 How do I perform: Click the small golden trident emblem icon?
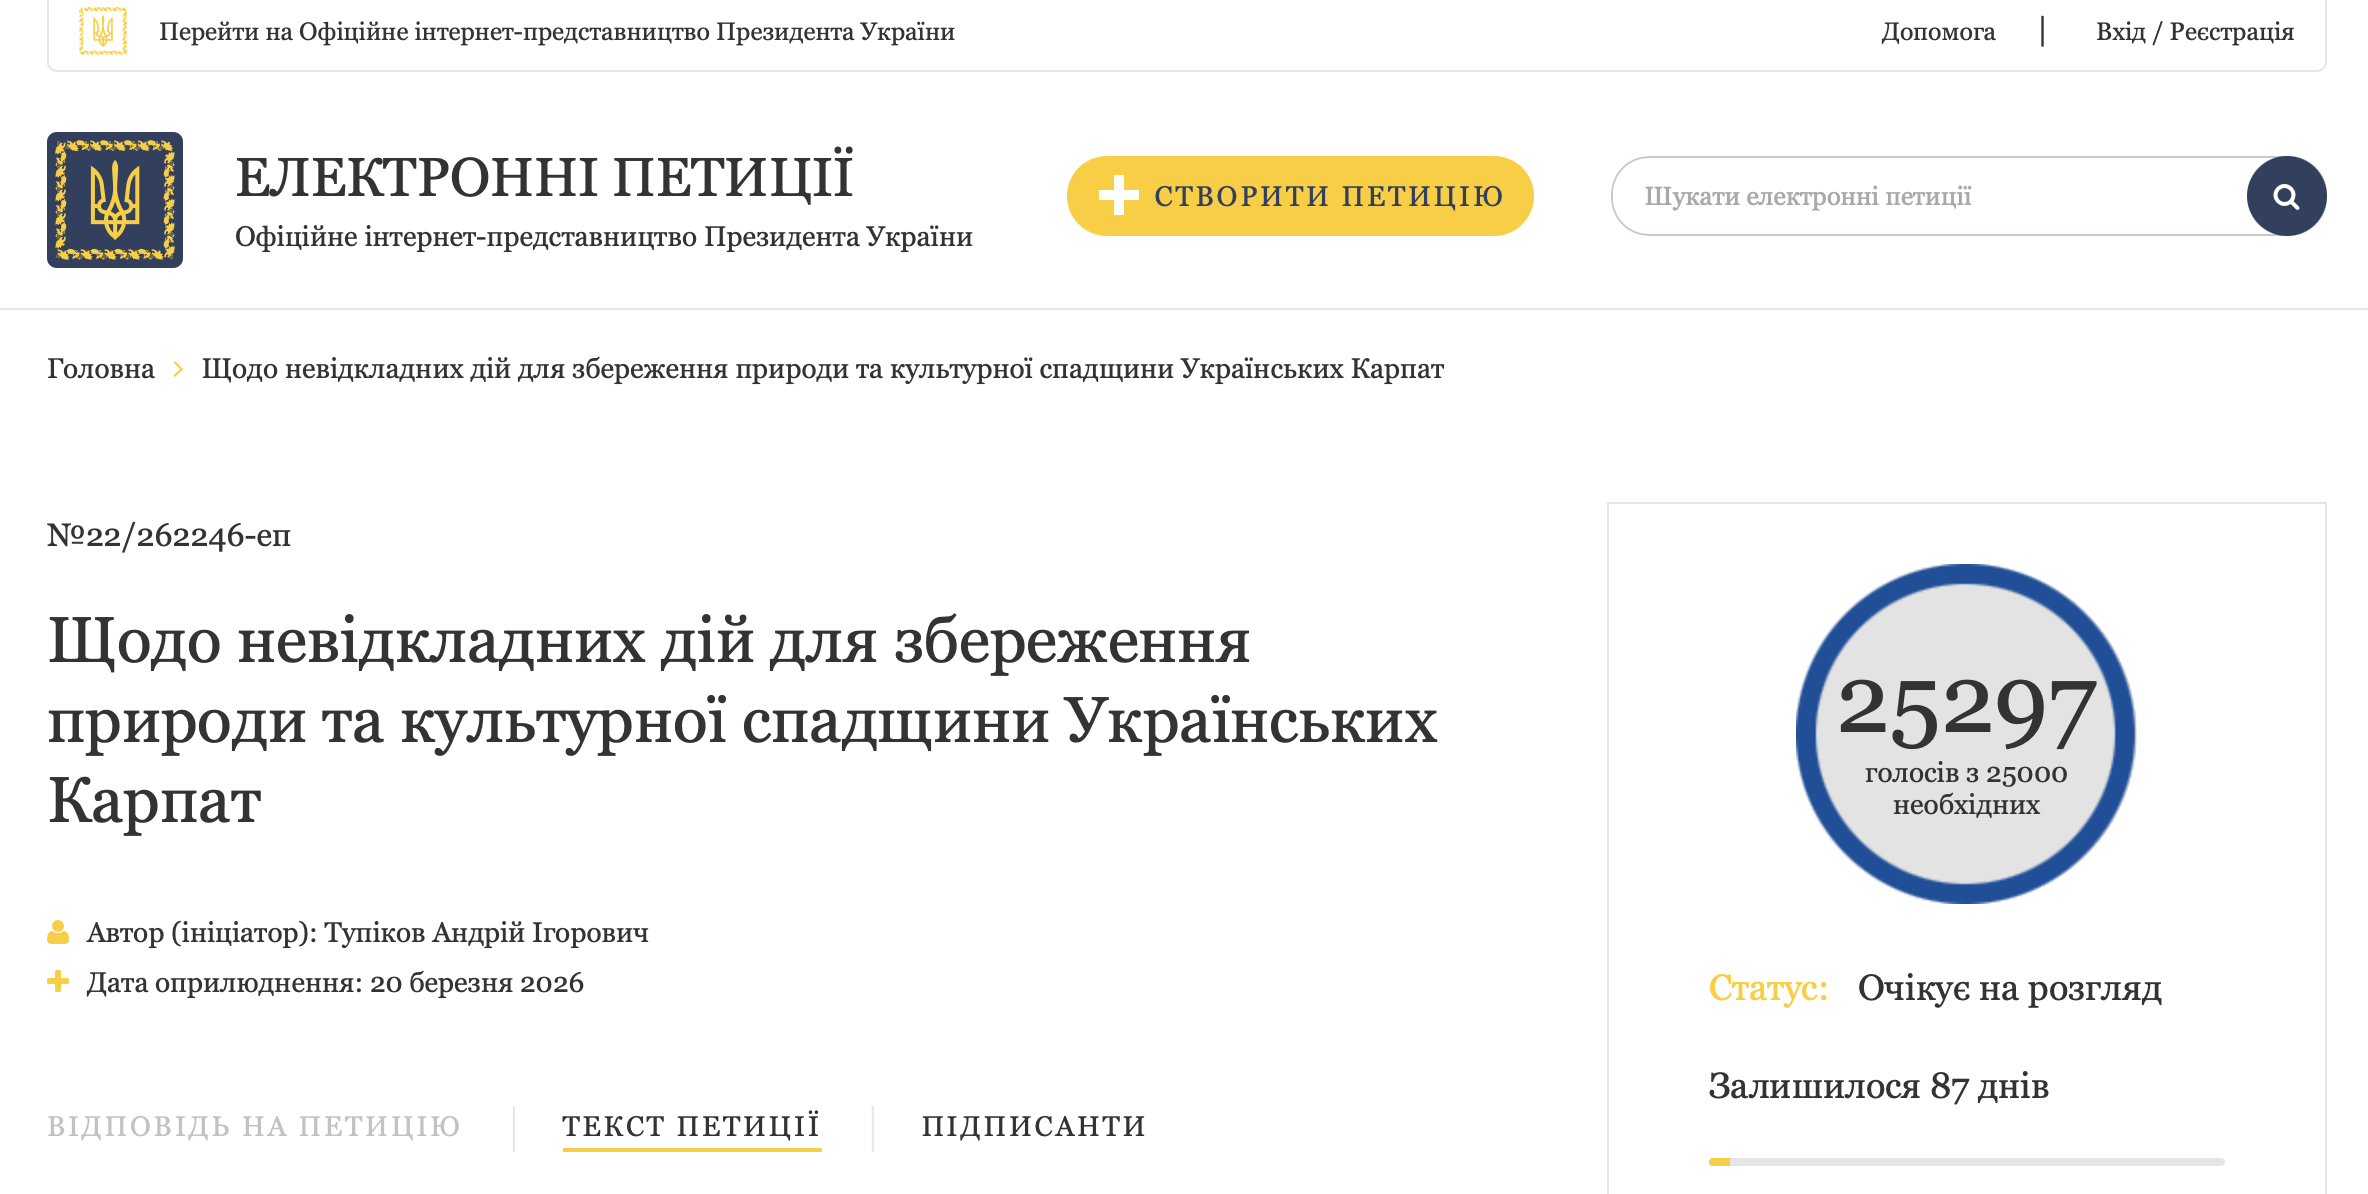click(x=103, y=31)
